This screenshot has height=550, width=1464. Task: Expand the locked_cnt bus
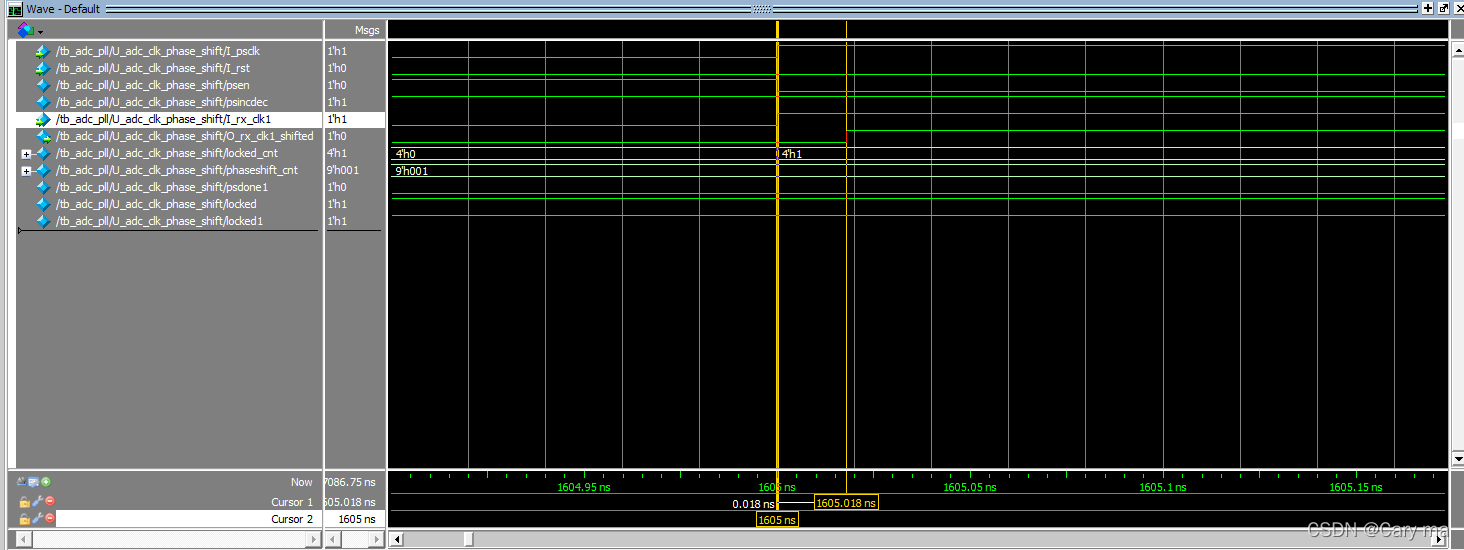pos(26,154)
